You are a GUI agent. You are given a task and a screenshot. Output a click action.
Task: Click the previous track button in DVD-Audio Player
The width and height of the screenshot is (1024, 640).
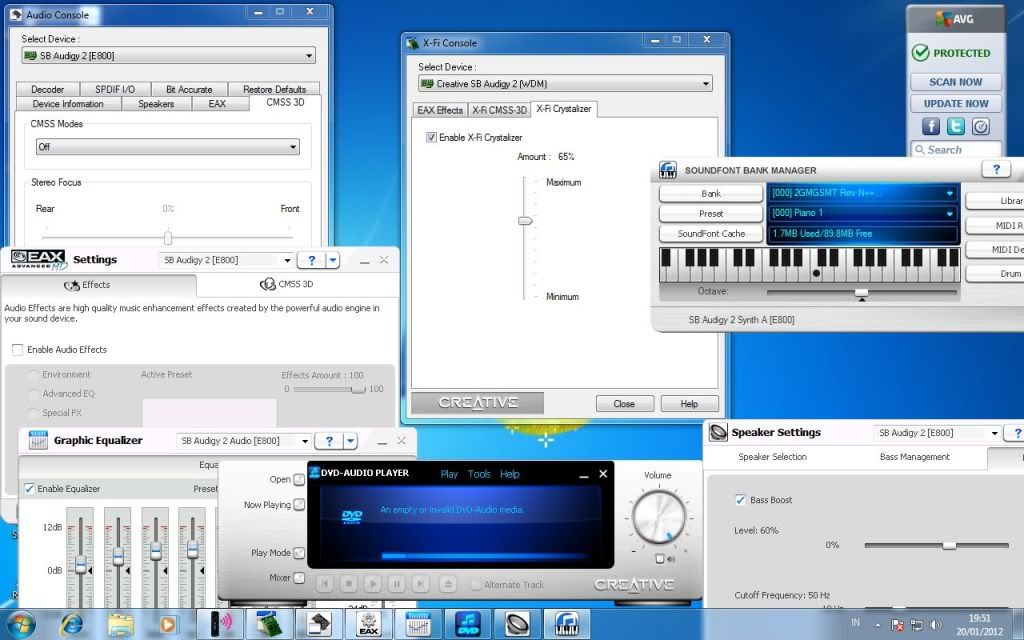(325, 584)
